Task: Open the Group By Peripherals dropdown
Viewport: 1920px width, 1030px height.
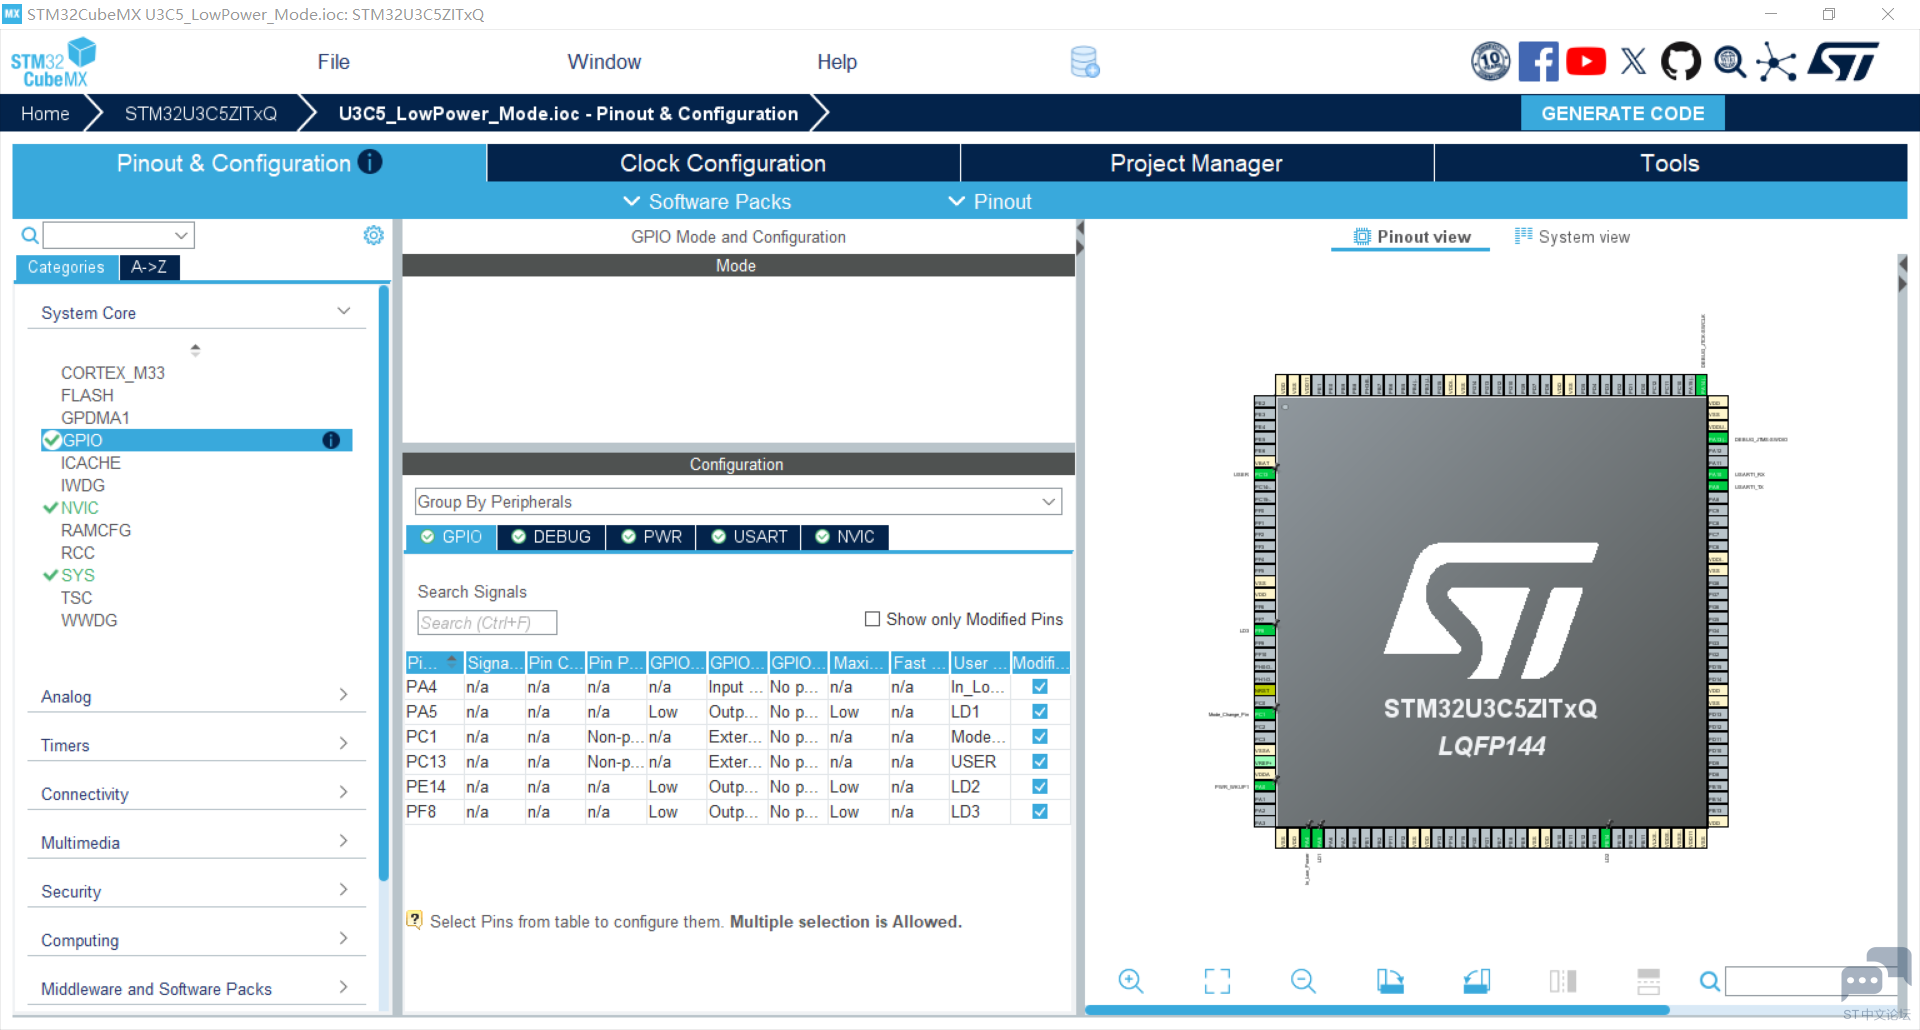Action: pyautogui.click(x=738, y=502)
